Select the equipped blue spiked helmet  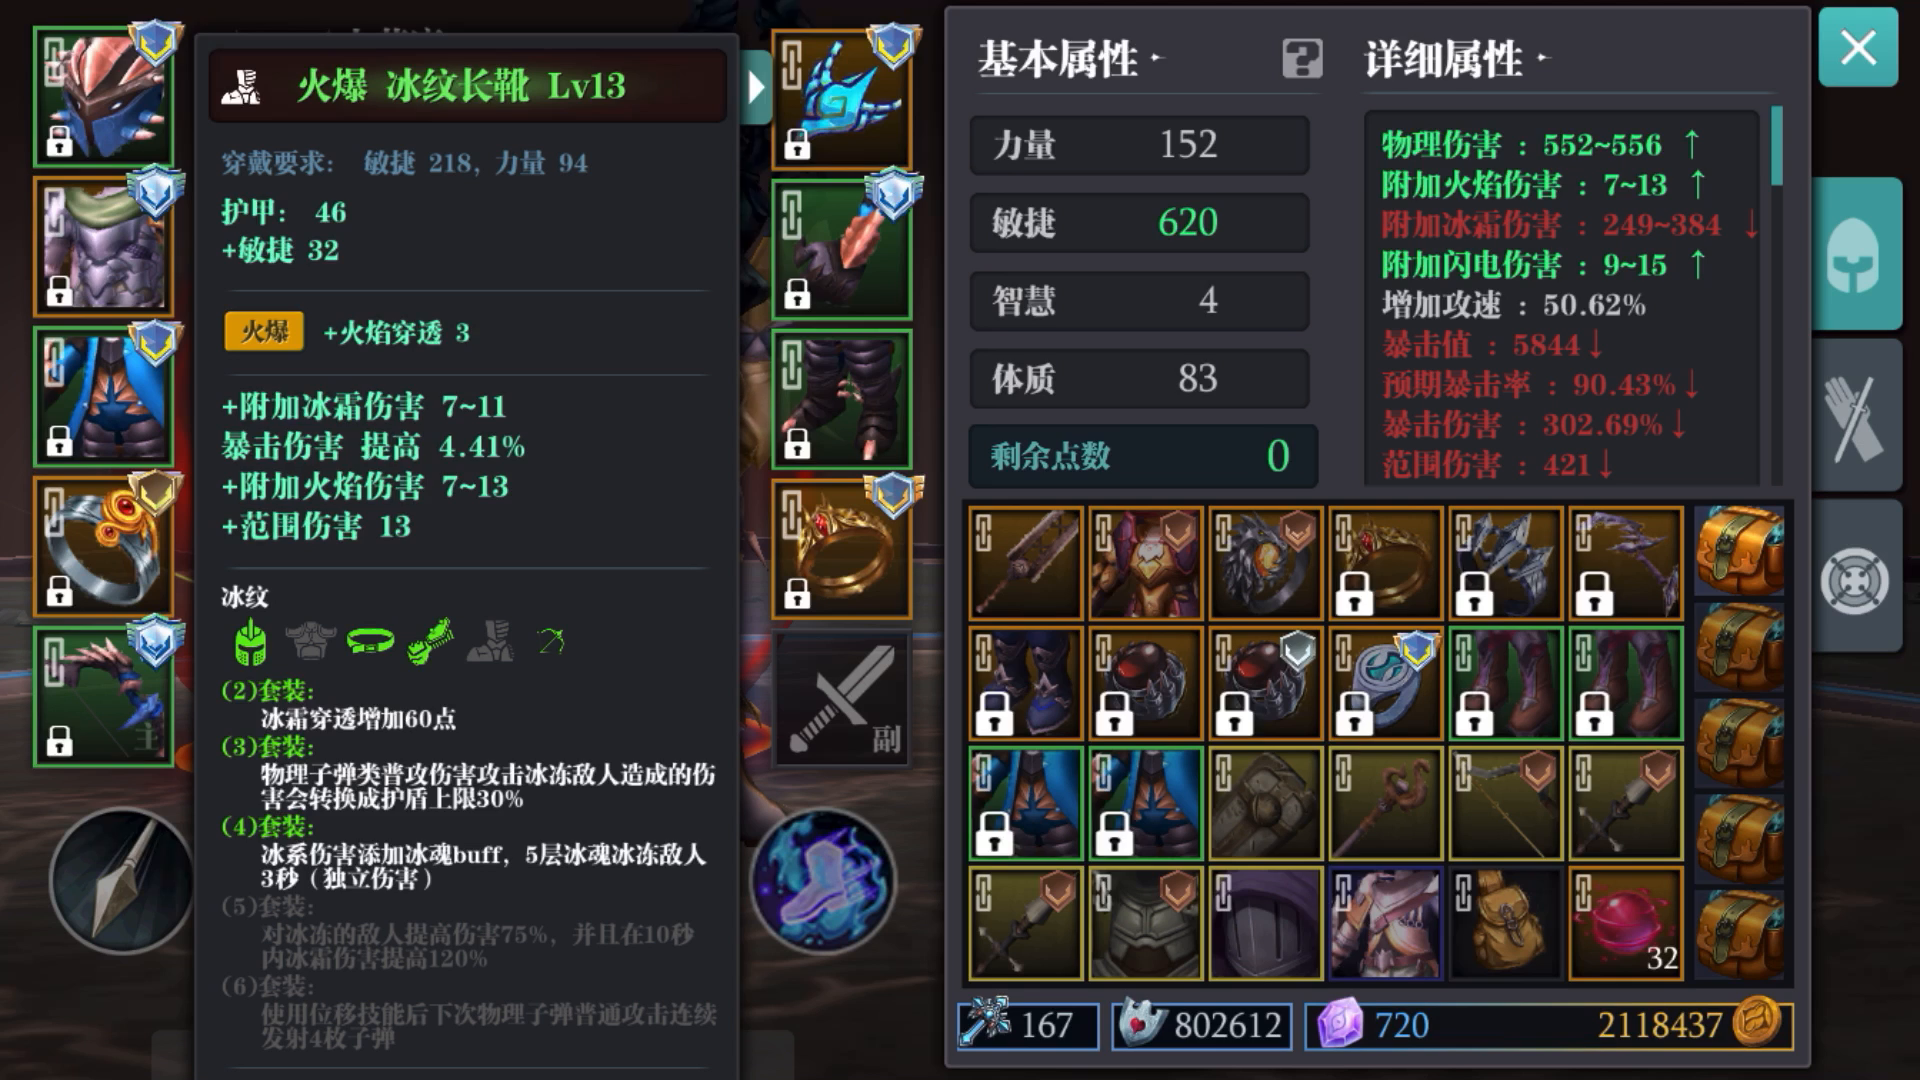[x=103, y=97]
